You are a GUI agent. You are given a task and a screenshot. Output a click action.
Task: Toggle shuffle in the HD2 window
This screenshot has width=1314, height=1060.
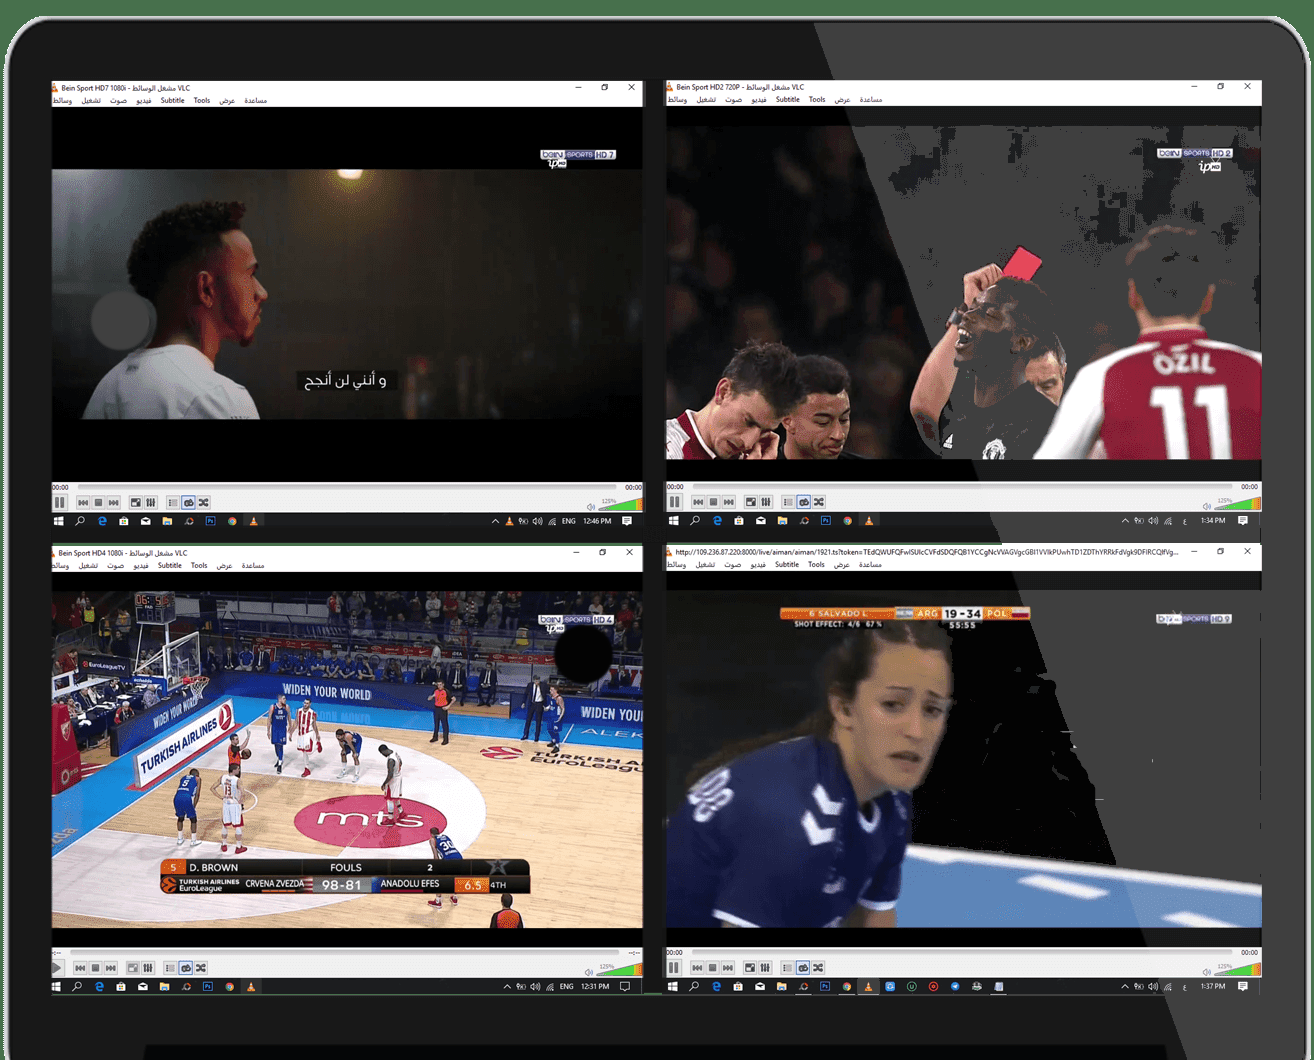pos(819,502)
